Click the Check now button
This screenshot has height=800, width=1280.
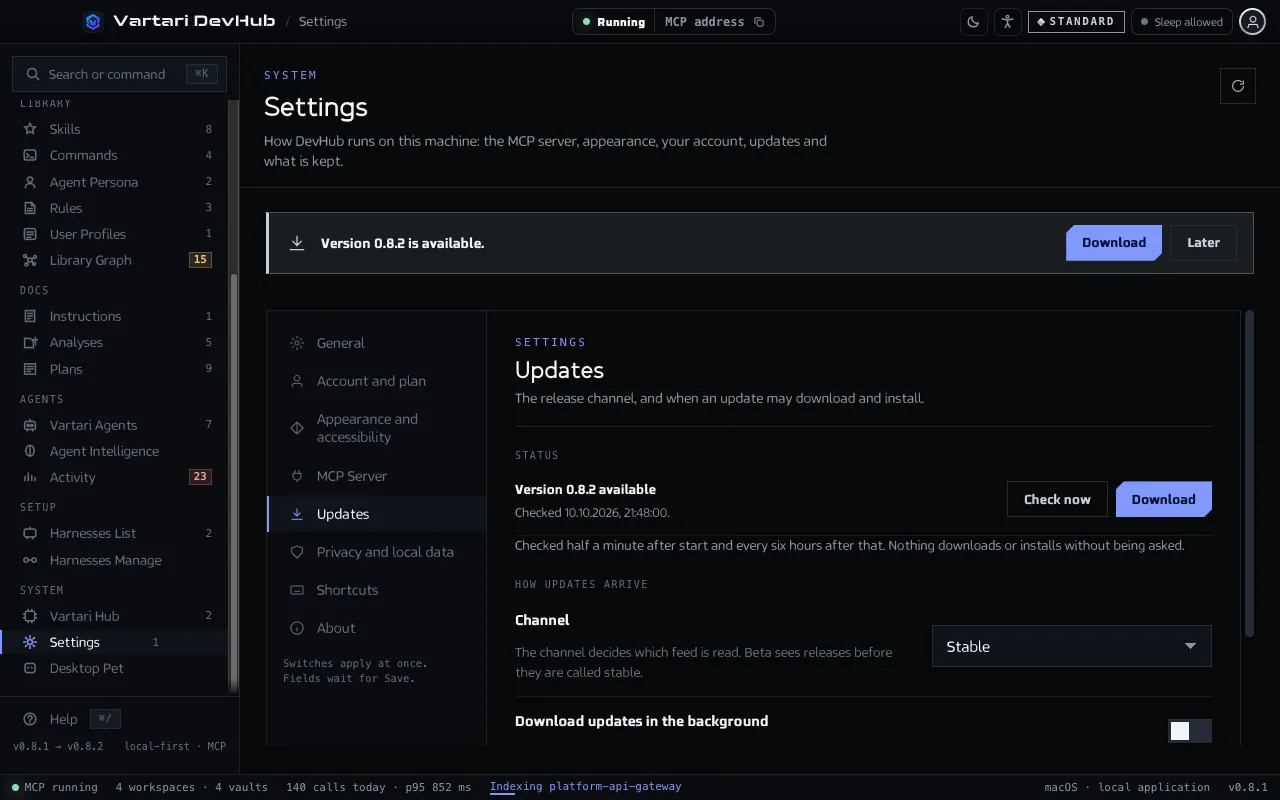click(1057, 499)
